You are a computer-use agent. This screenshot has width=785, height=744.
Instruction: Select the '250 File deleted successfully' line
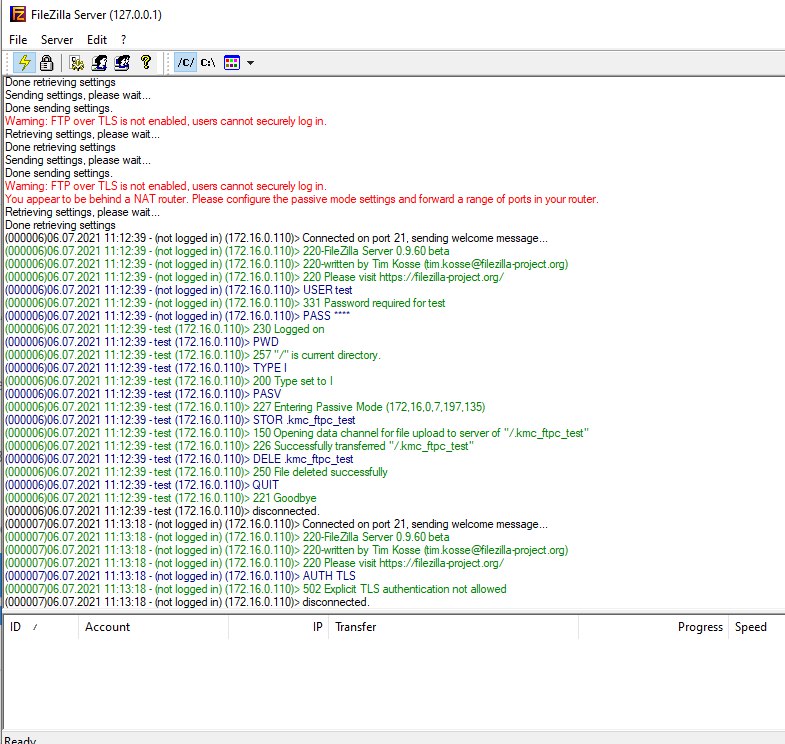(x=196, y=472)
